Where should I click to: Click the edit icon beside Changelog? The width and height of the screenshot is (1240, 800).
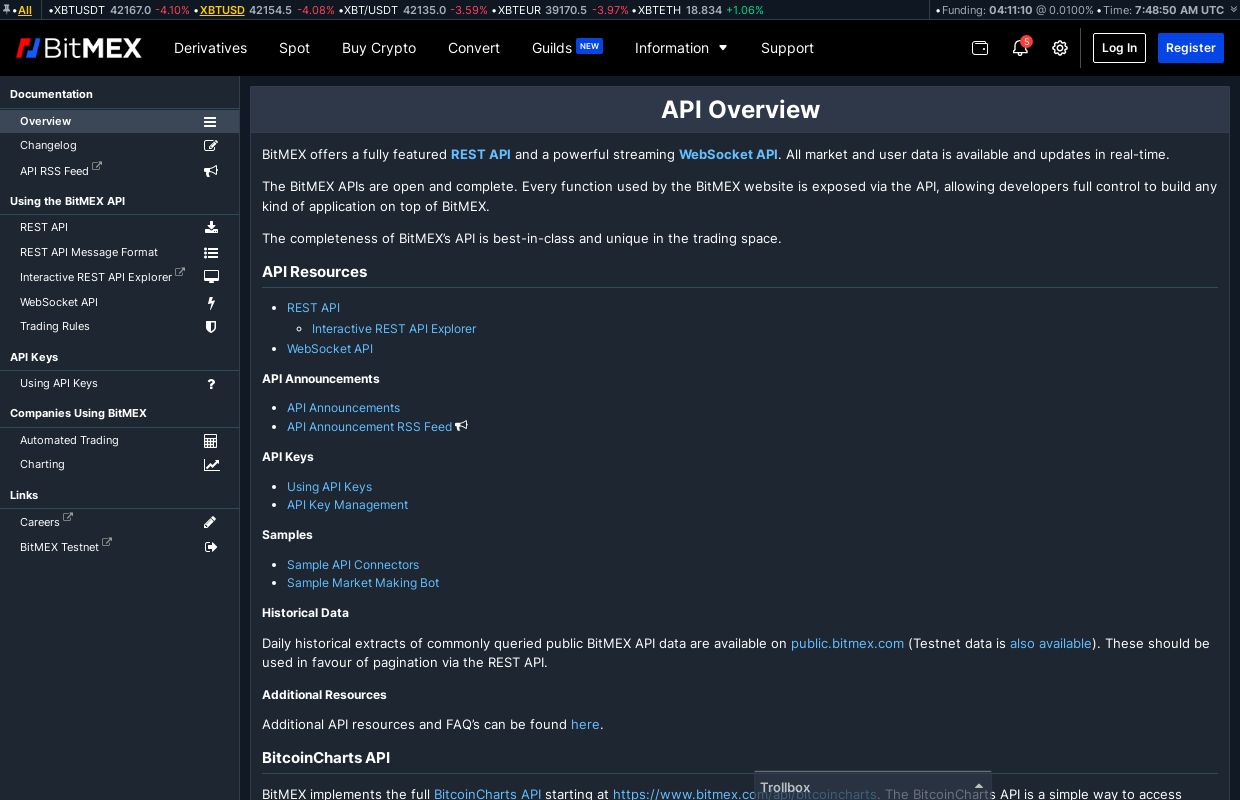(x=211, y=145)
